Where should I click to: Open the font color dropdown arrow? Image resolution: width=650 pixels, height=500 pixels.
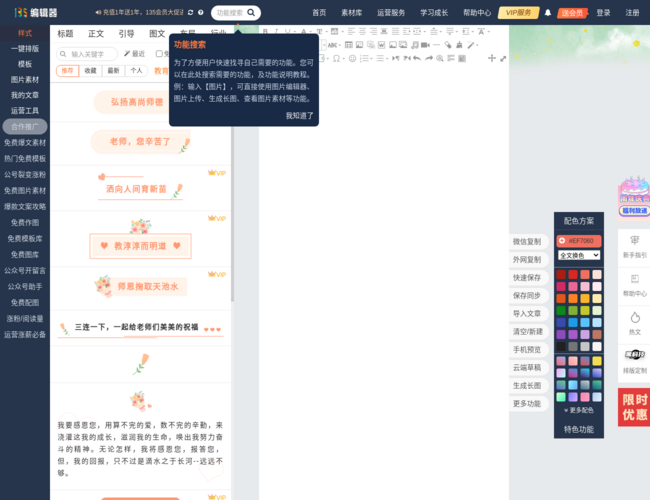point(310,32)
